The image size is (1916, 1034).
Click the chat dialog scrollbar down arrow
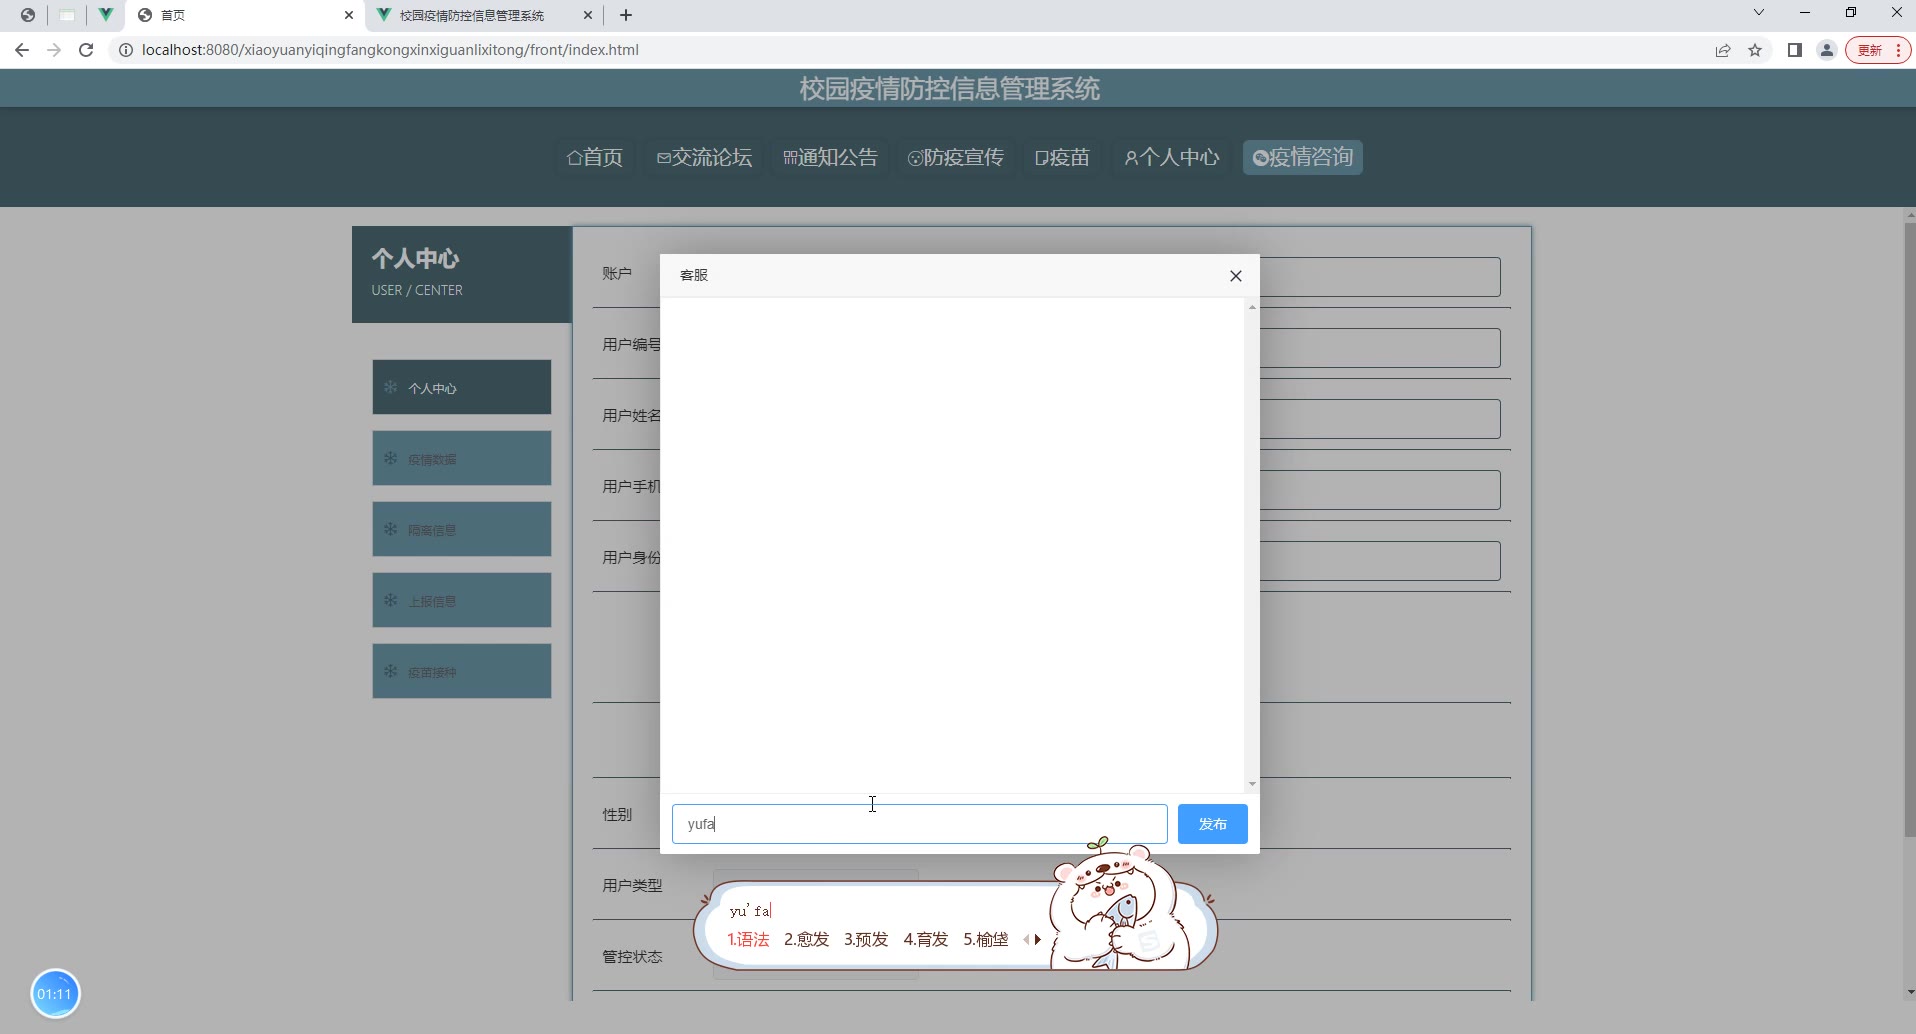[x=1252, y=784]
